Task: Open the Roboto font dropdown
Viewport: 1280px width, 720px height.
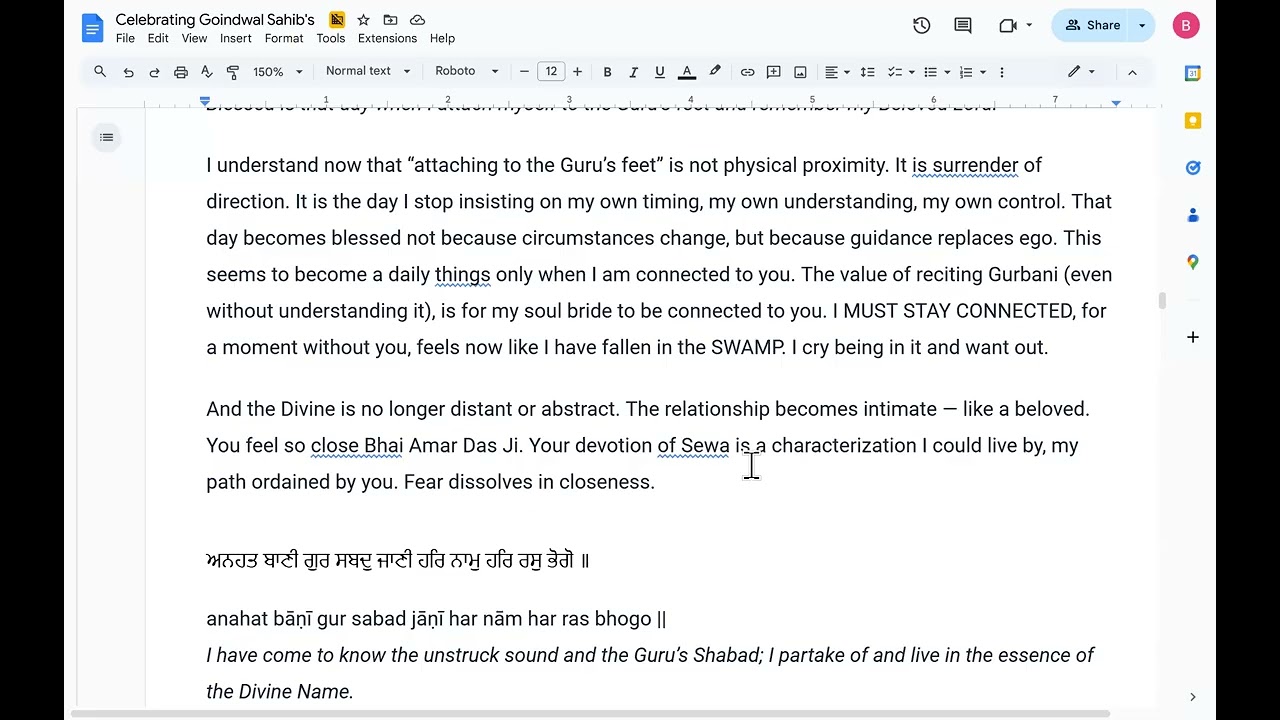Action: [x=466, y=72]
